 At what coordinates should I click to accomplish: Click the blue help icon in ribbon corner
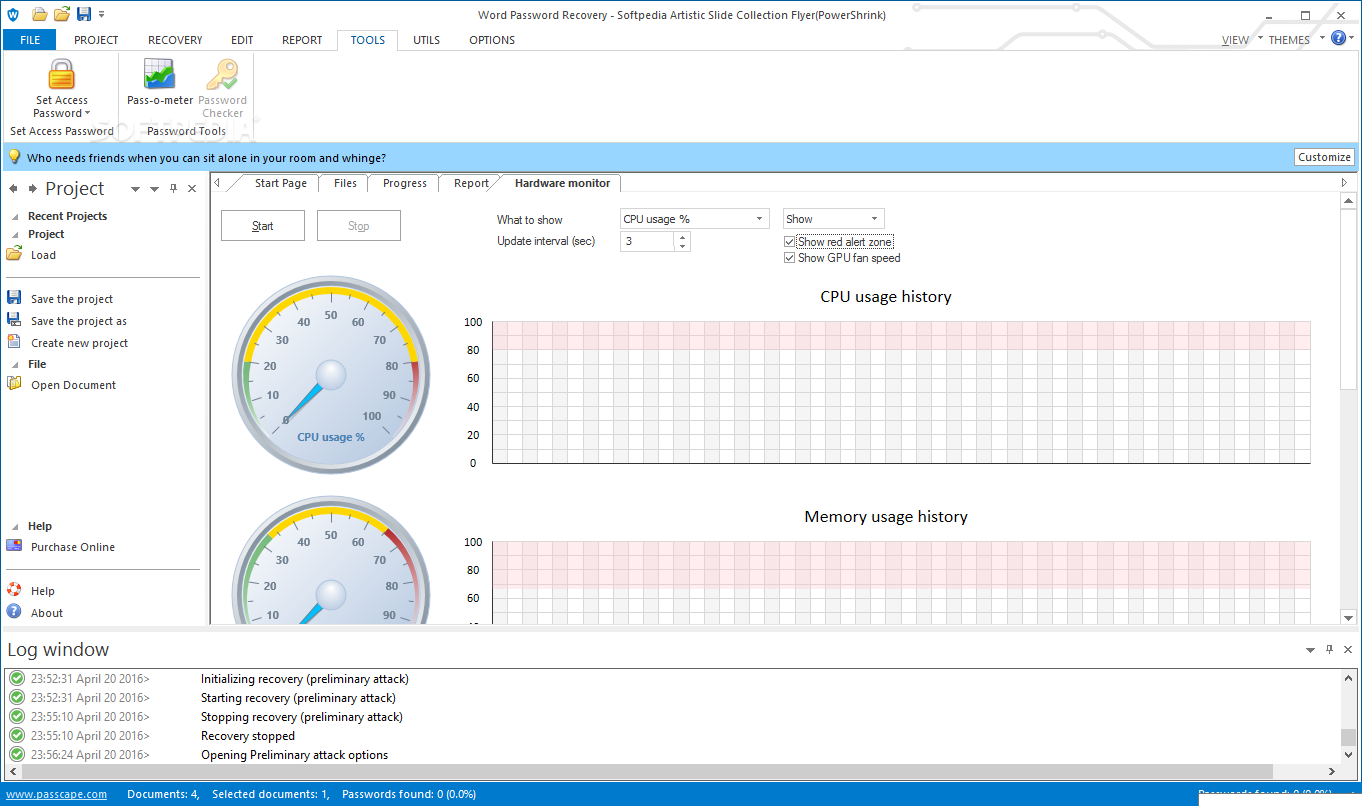1339,38
